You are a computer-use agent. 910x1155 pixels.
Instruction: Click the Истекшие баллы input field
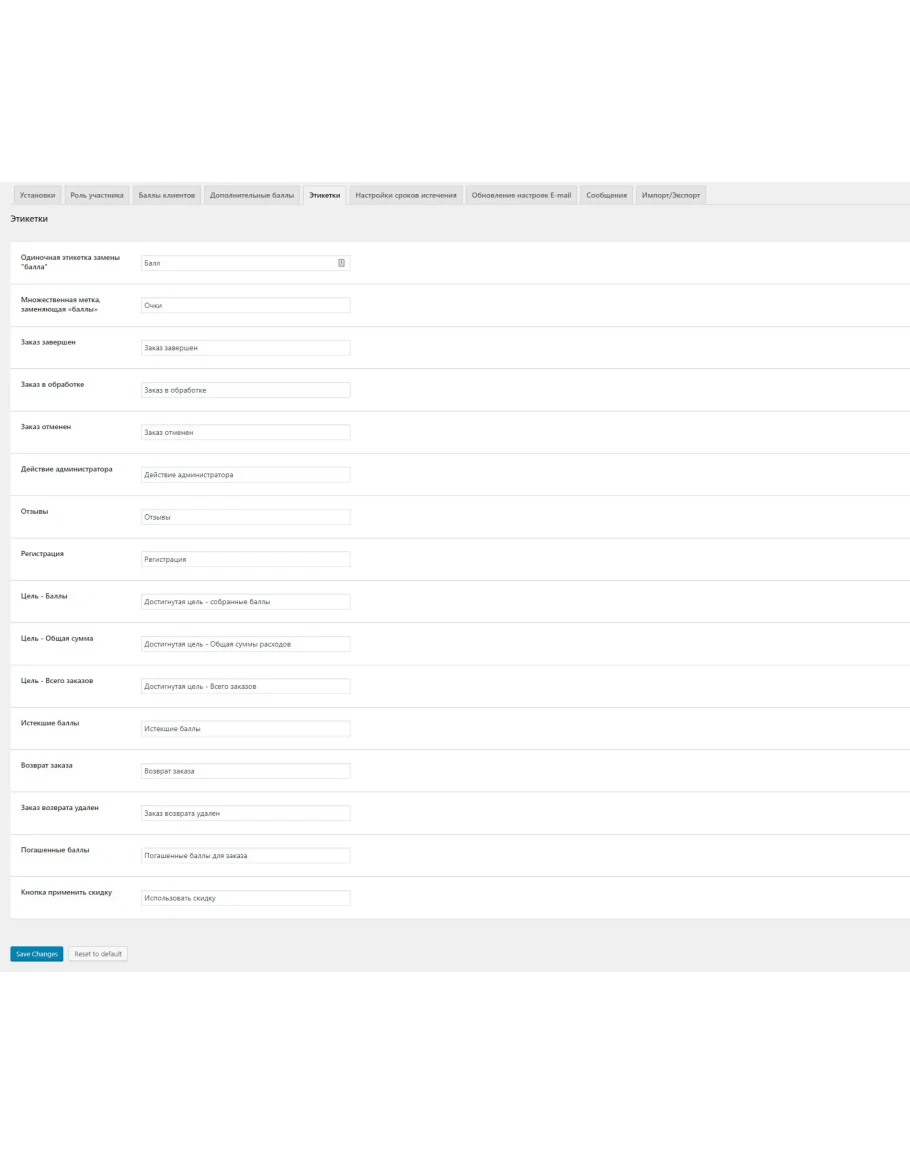tap(245, 729)
